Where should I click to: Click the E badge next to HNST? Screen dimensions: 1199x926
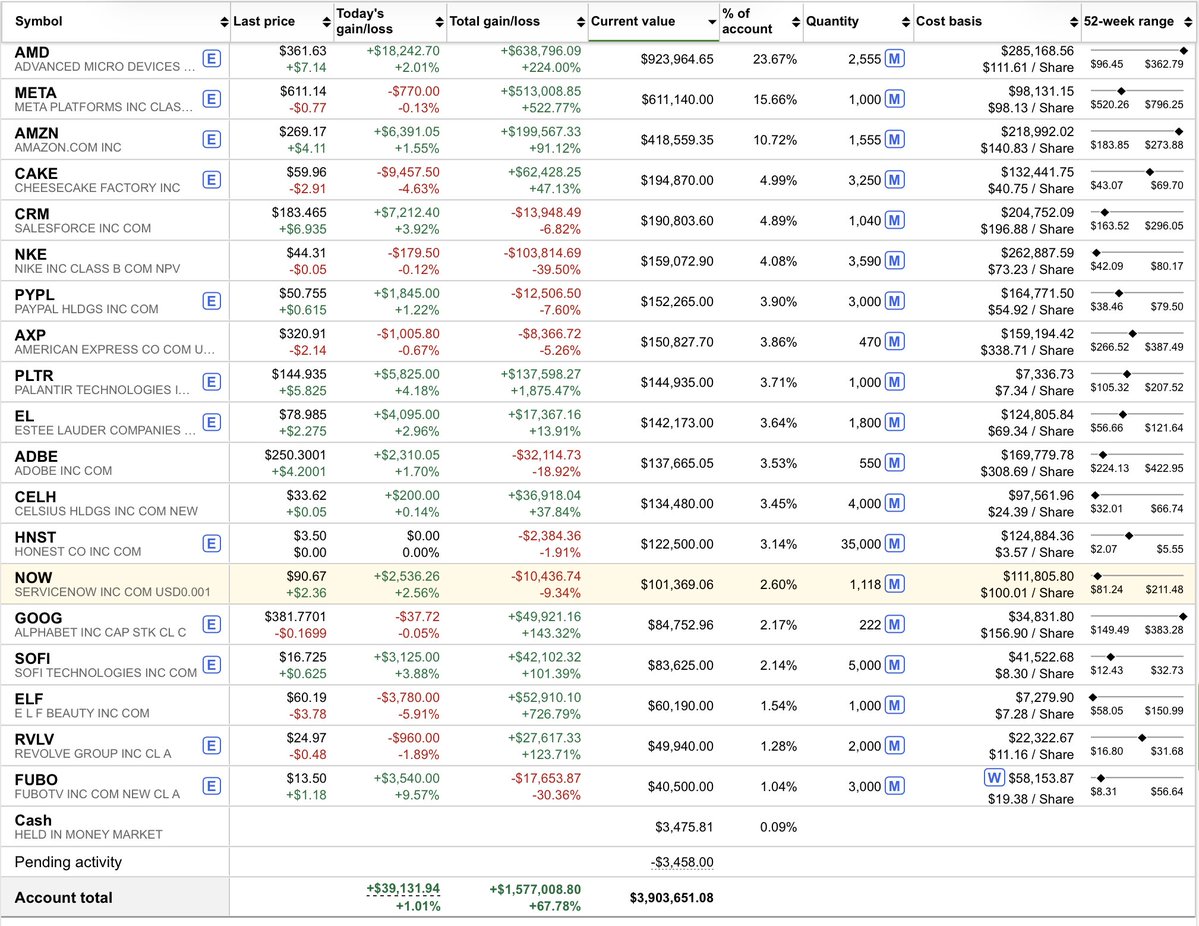coord(212,544)
